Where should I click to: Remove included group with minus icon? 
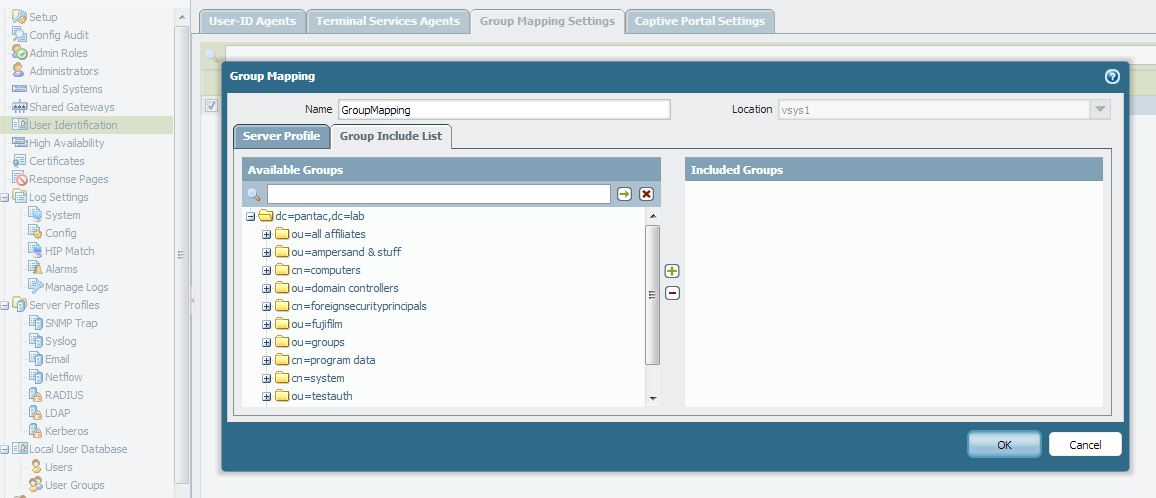672,293
